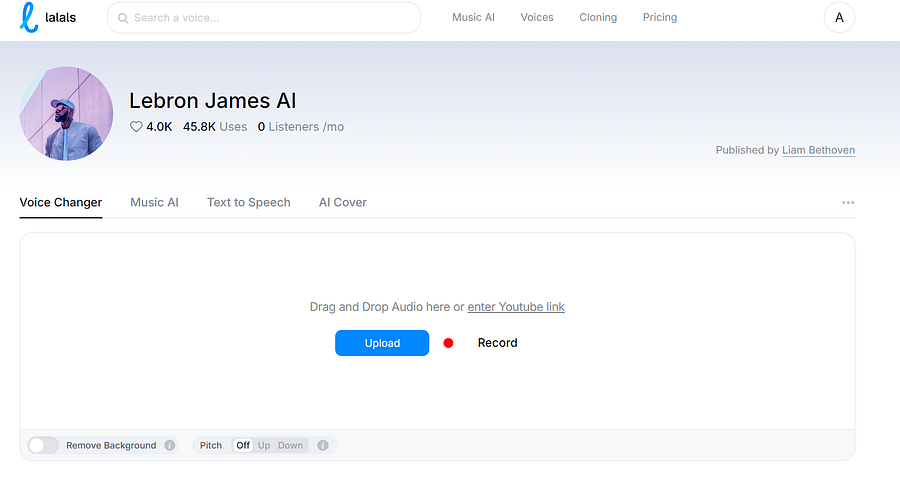Open the three-dot more options menu
The width and height of the screenshot is (900, 477).
click(848, 203)
